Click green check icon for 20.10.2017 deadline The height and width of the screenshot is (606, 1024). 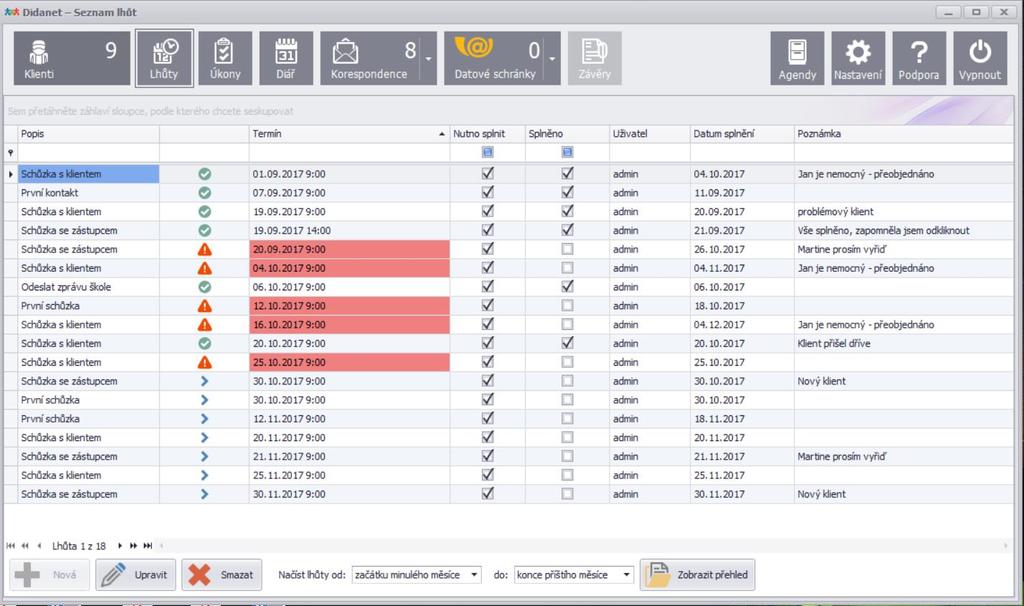204,343
